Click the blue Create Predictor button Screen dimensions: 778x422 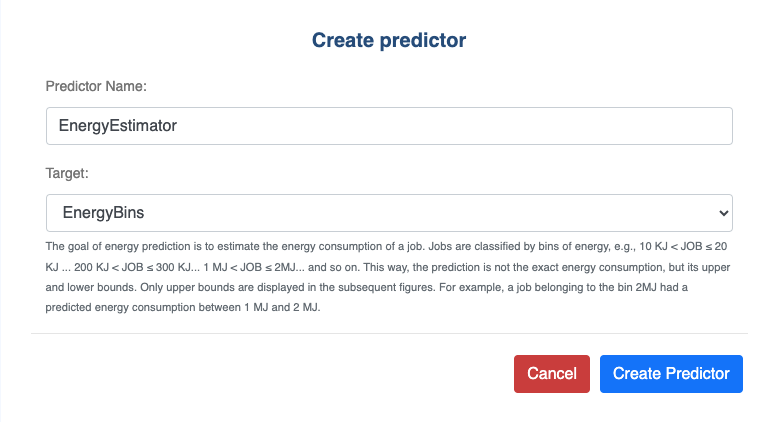pos(671,373)
